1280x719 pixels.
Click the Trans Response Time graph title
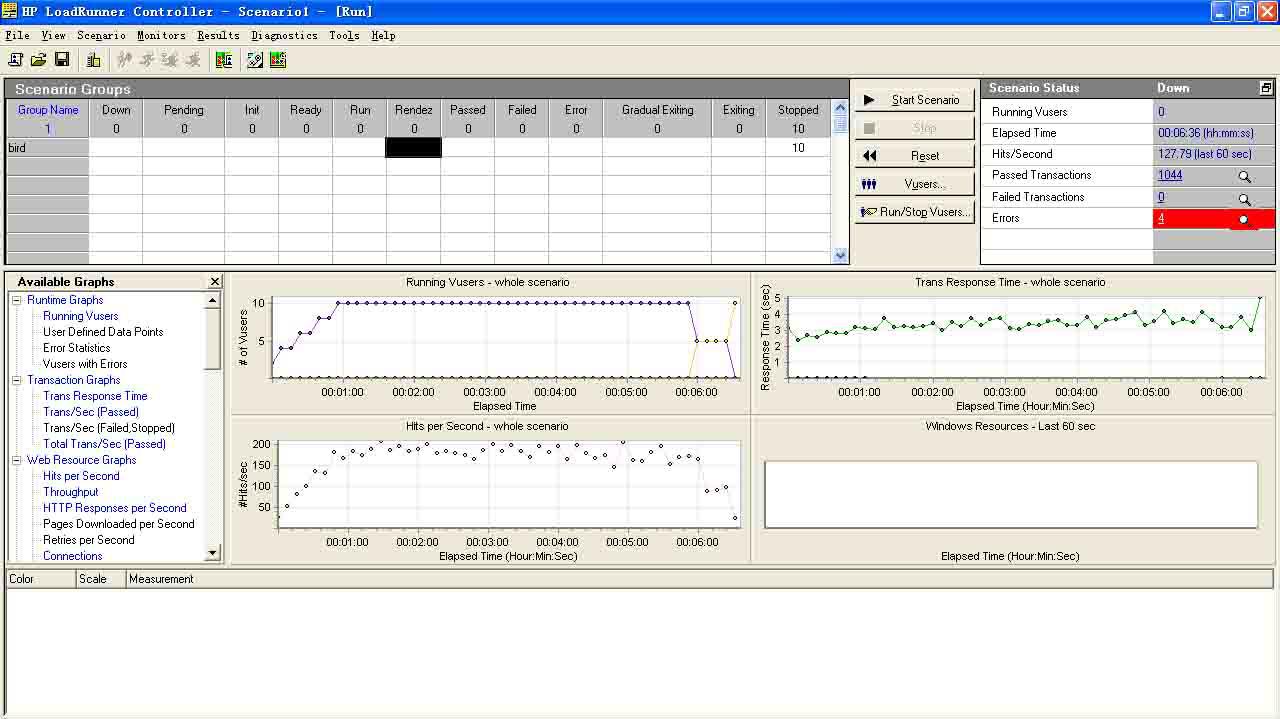click(1010, 282)
